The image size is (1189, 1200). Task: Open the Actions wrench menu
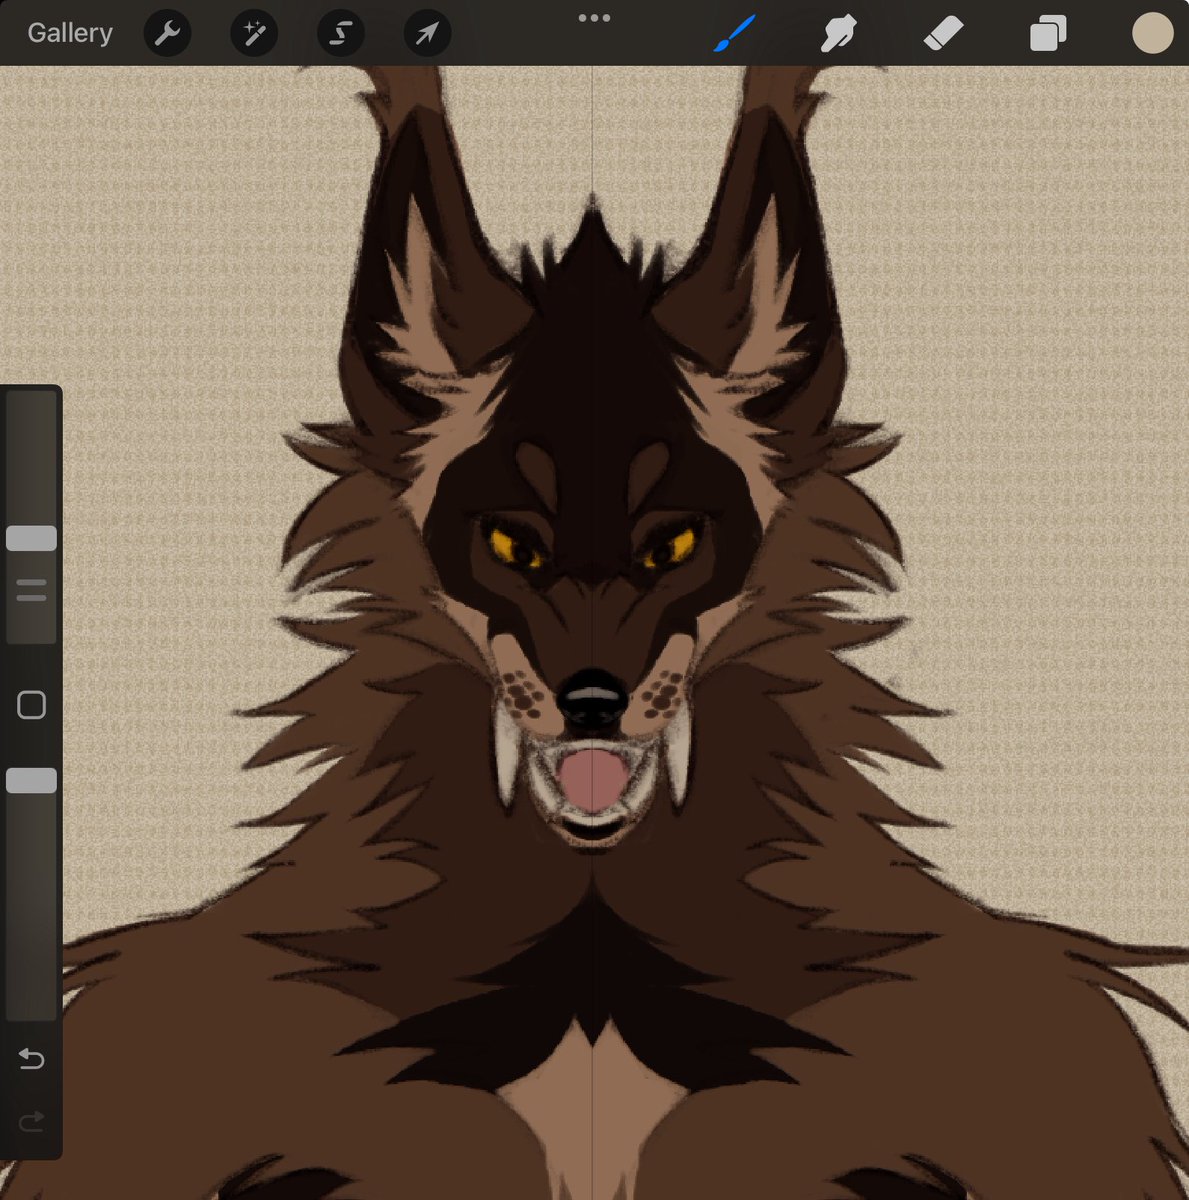168,33
